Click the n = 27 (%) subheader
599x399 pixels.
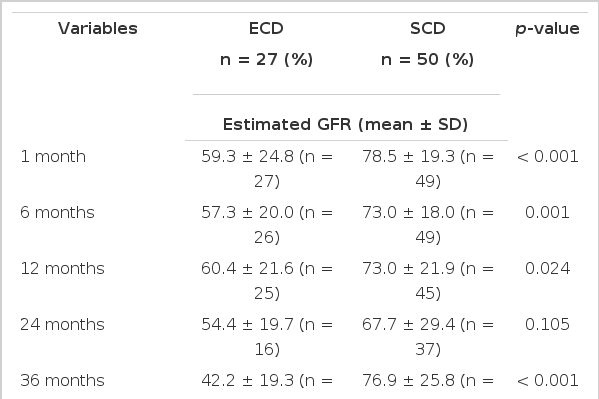pos(266,59)
